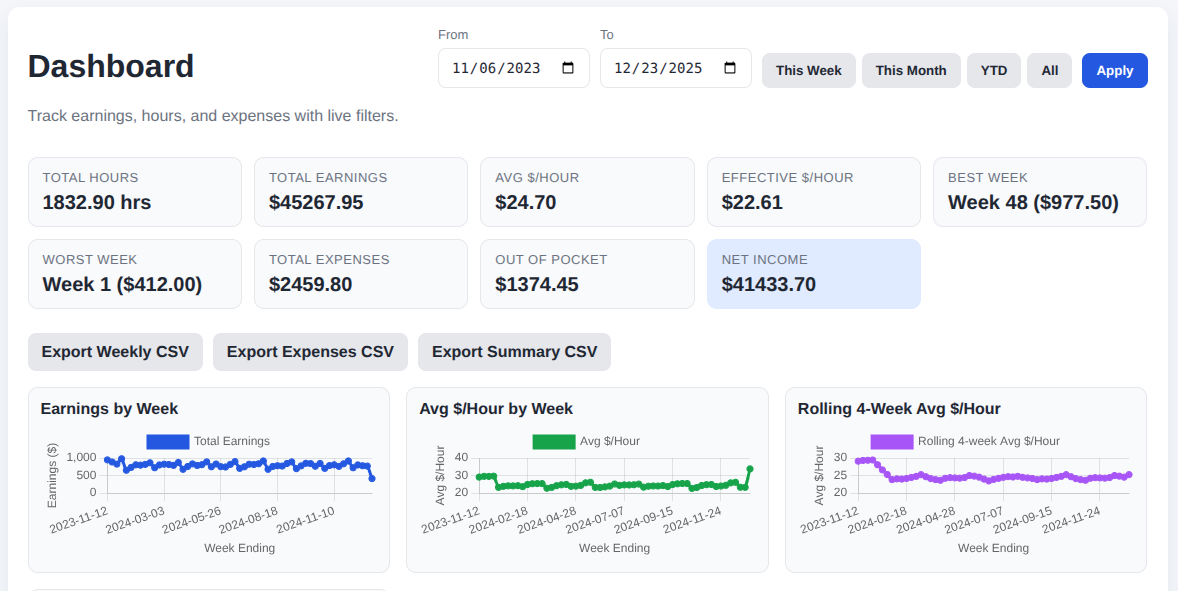1178x591 pixels.
Task: Click last data point in Avg $/Hour chart
Action: click(x=750, y=469)
